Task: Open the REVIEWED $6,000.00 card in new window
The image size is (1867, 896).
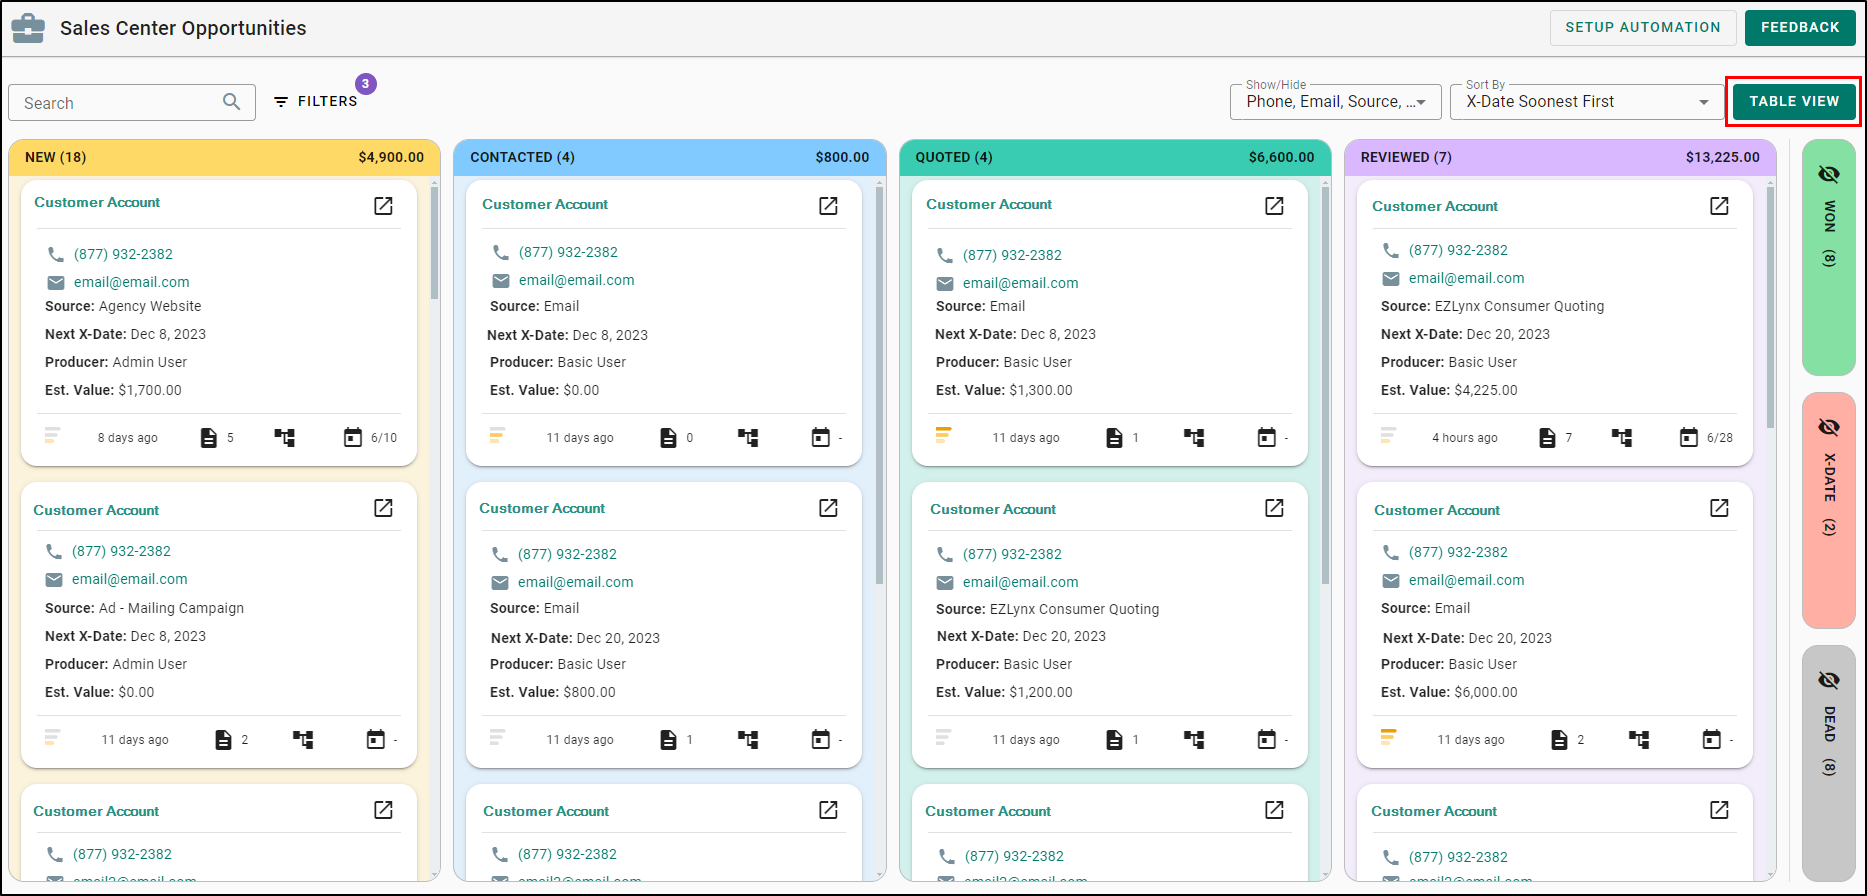Action: 1719,508
